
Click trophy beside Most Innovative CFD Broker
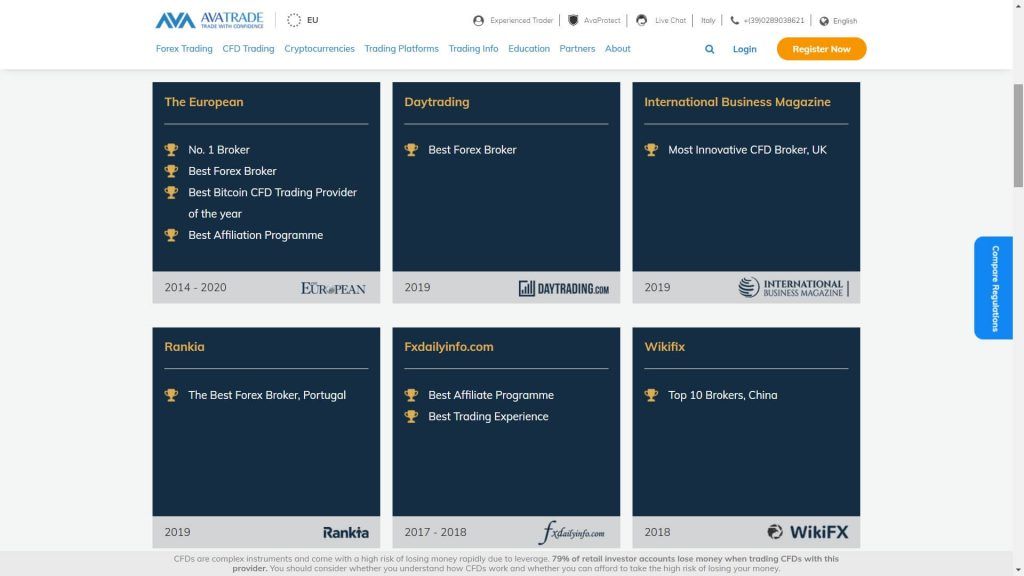(651, 150)
